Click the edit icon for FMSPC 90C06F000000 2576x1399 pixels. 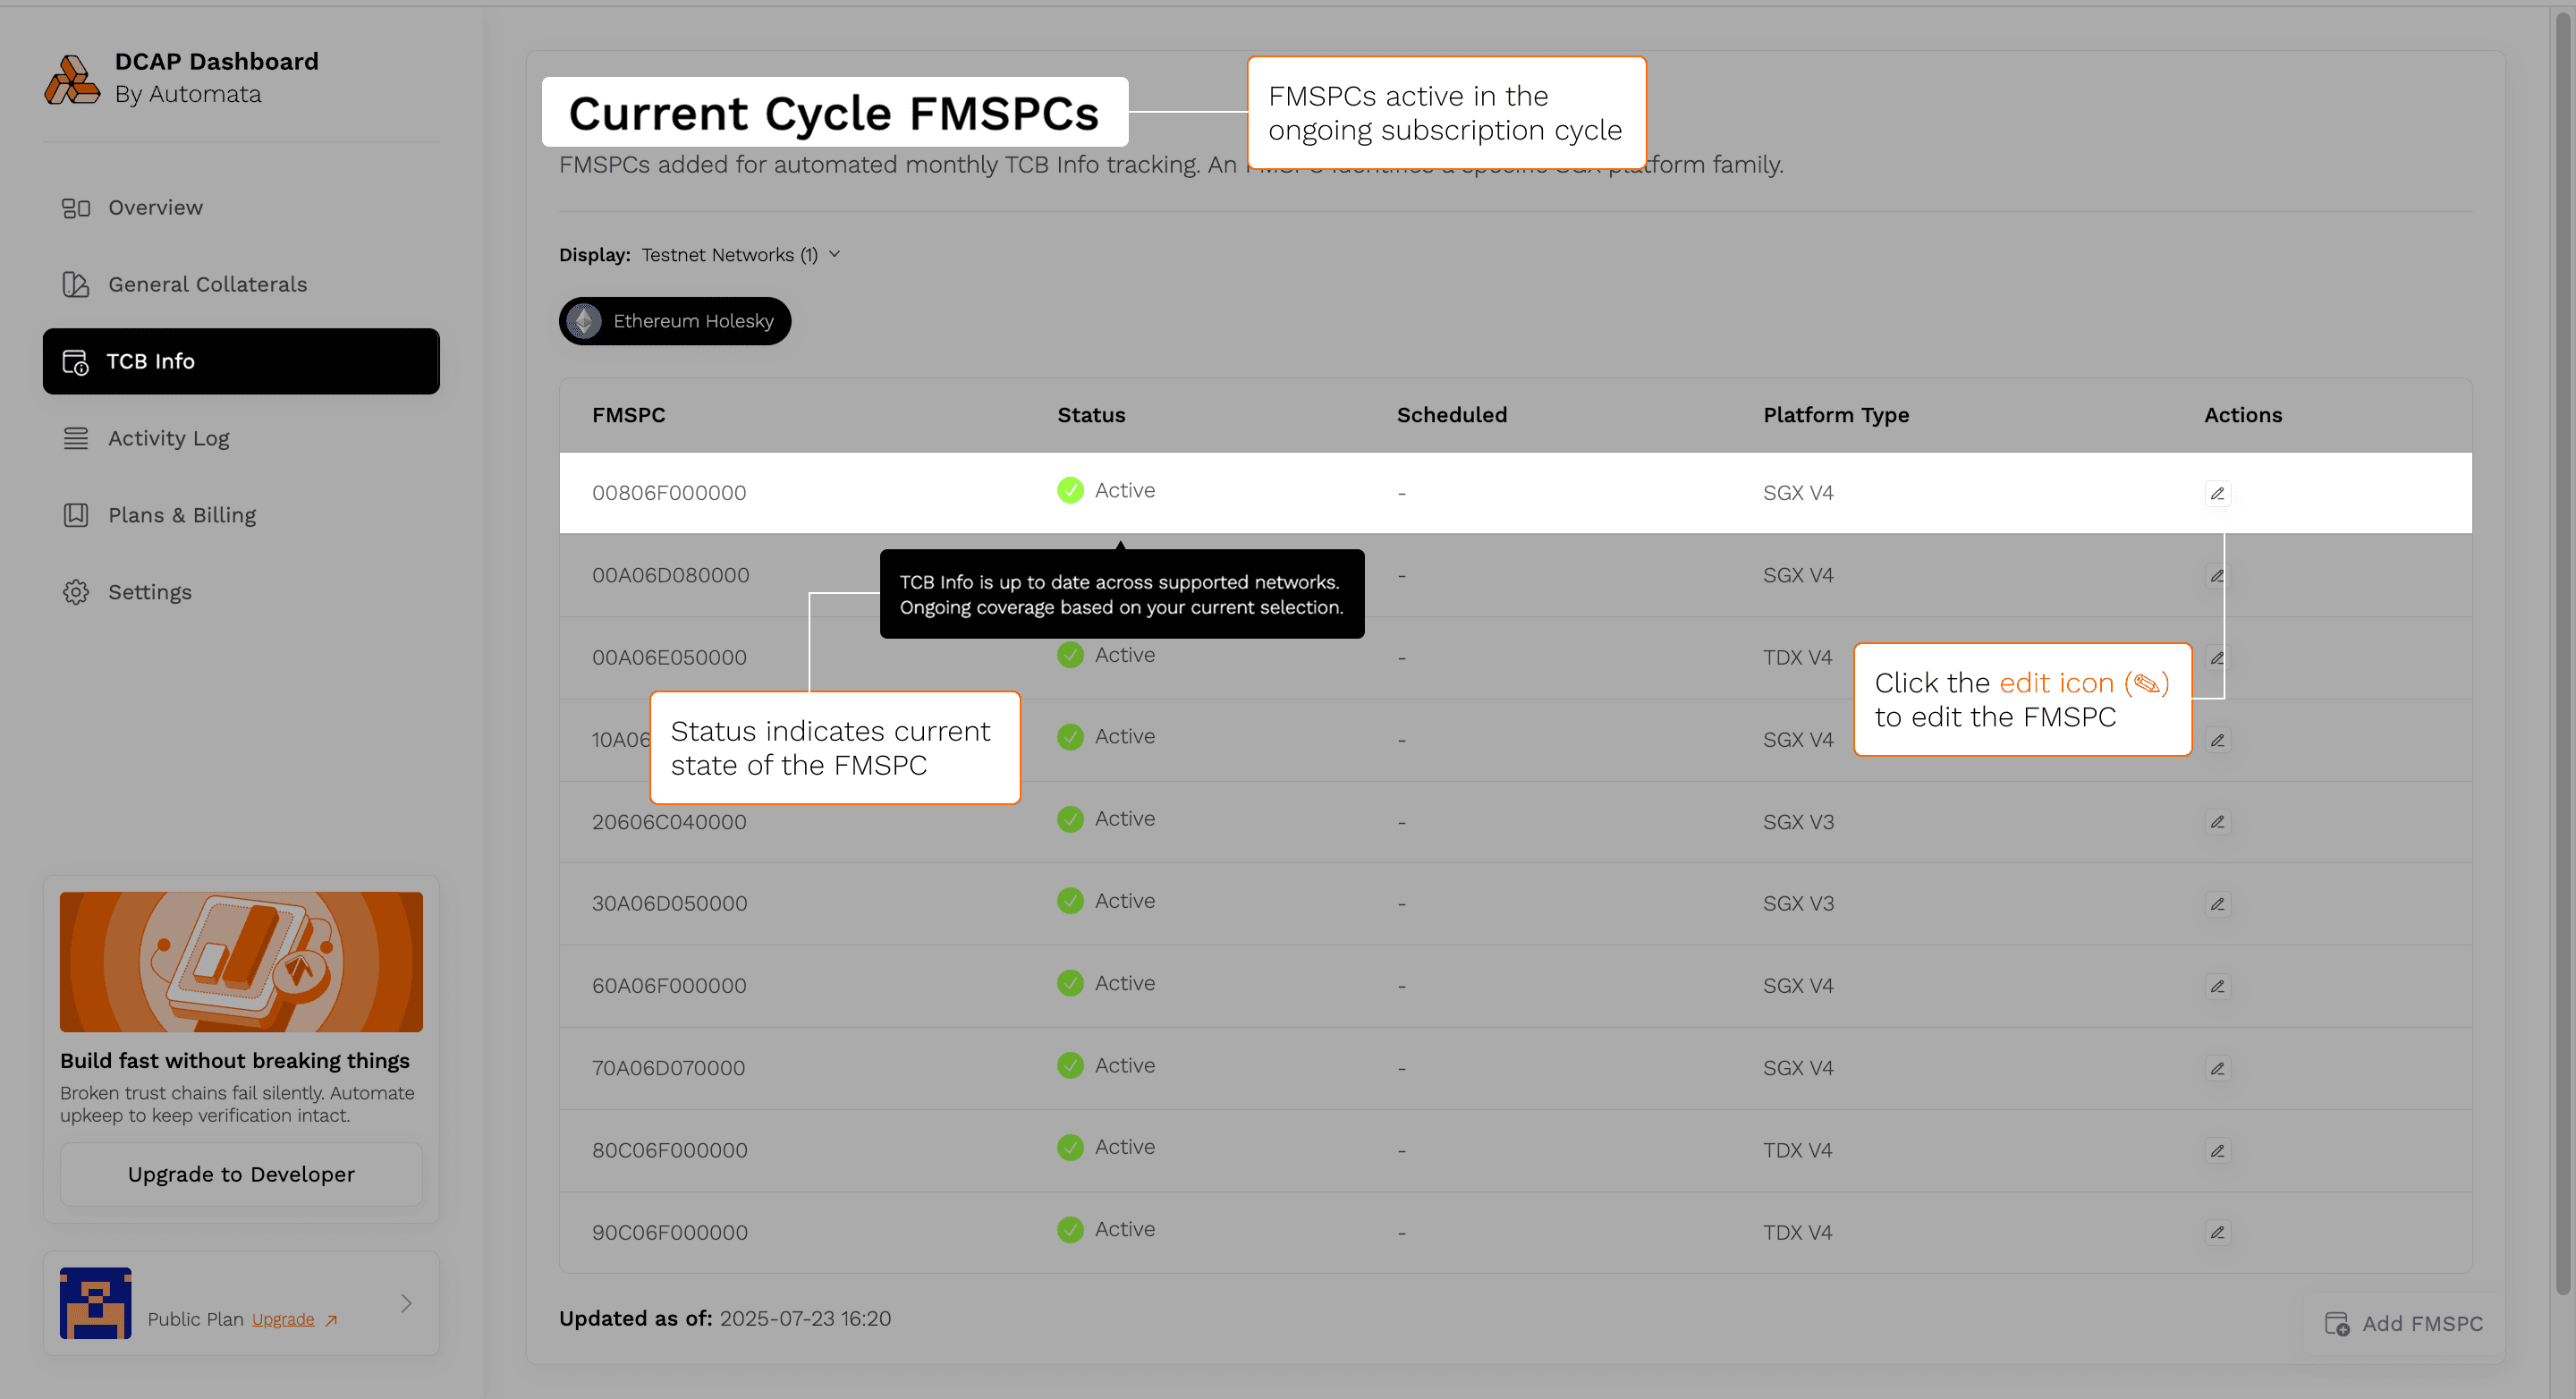(2217, 1232)
